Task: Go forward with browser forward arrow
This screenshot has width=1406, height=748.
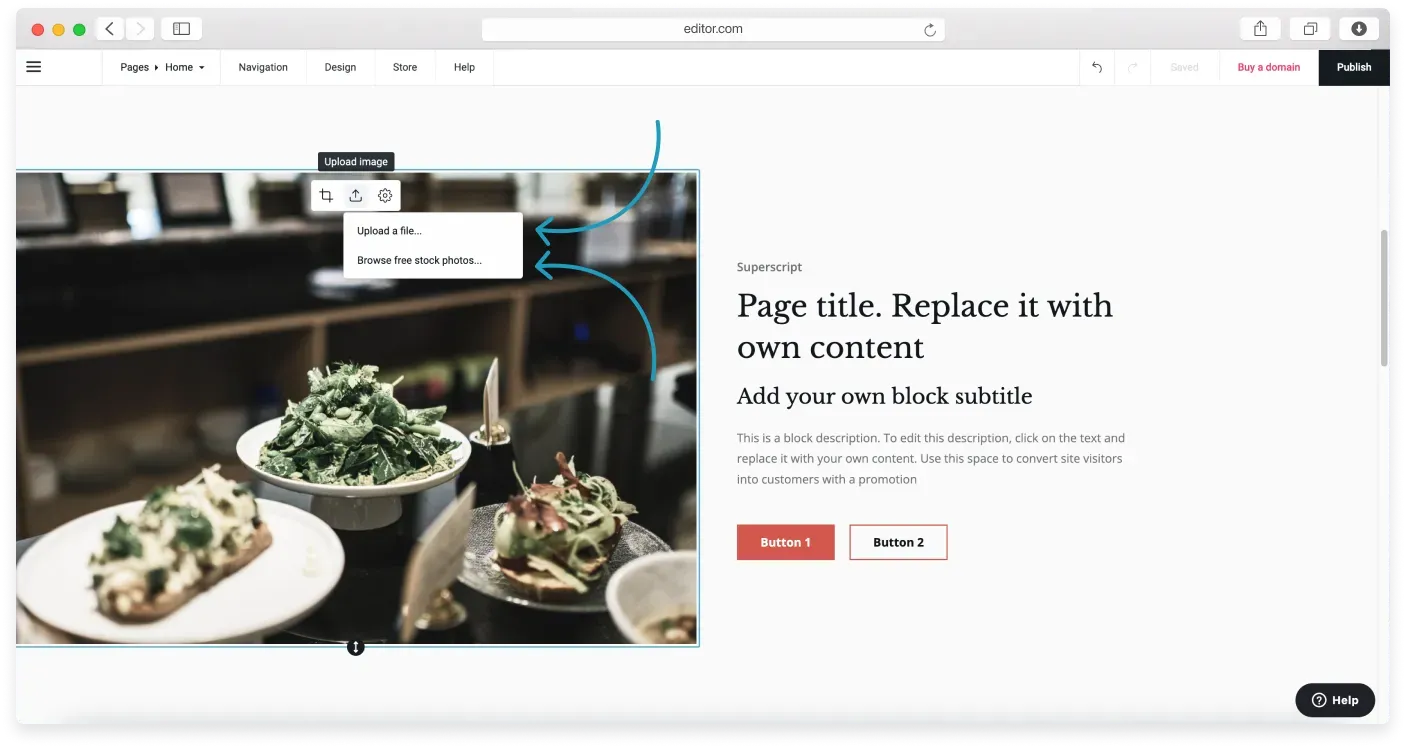Action: click(x=139, y=29)
